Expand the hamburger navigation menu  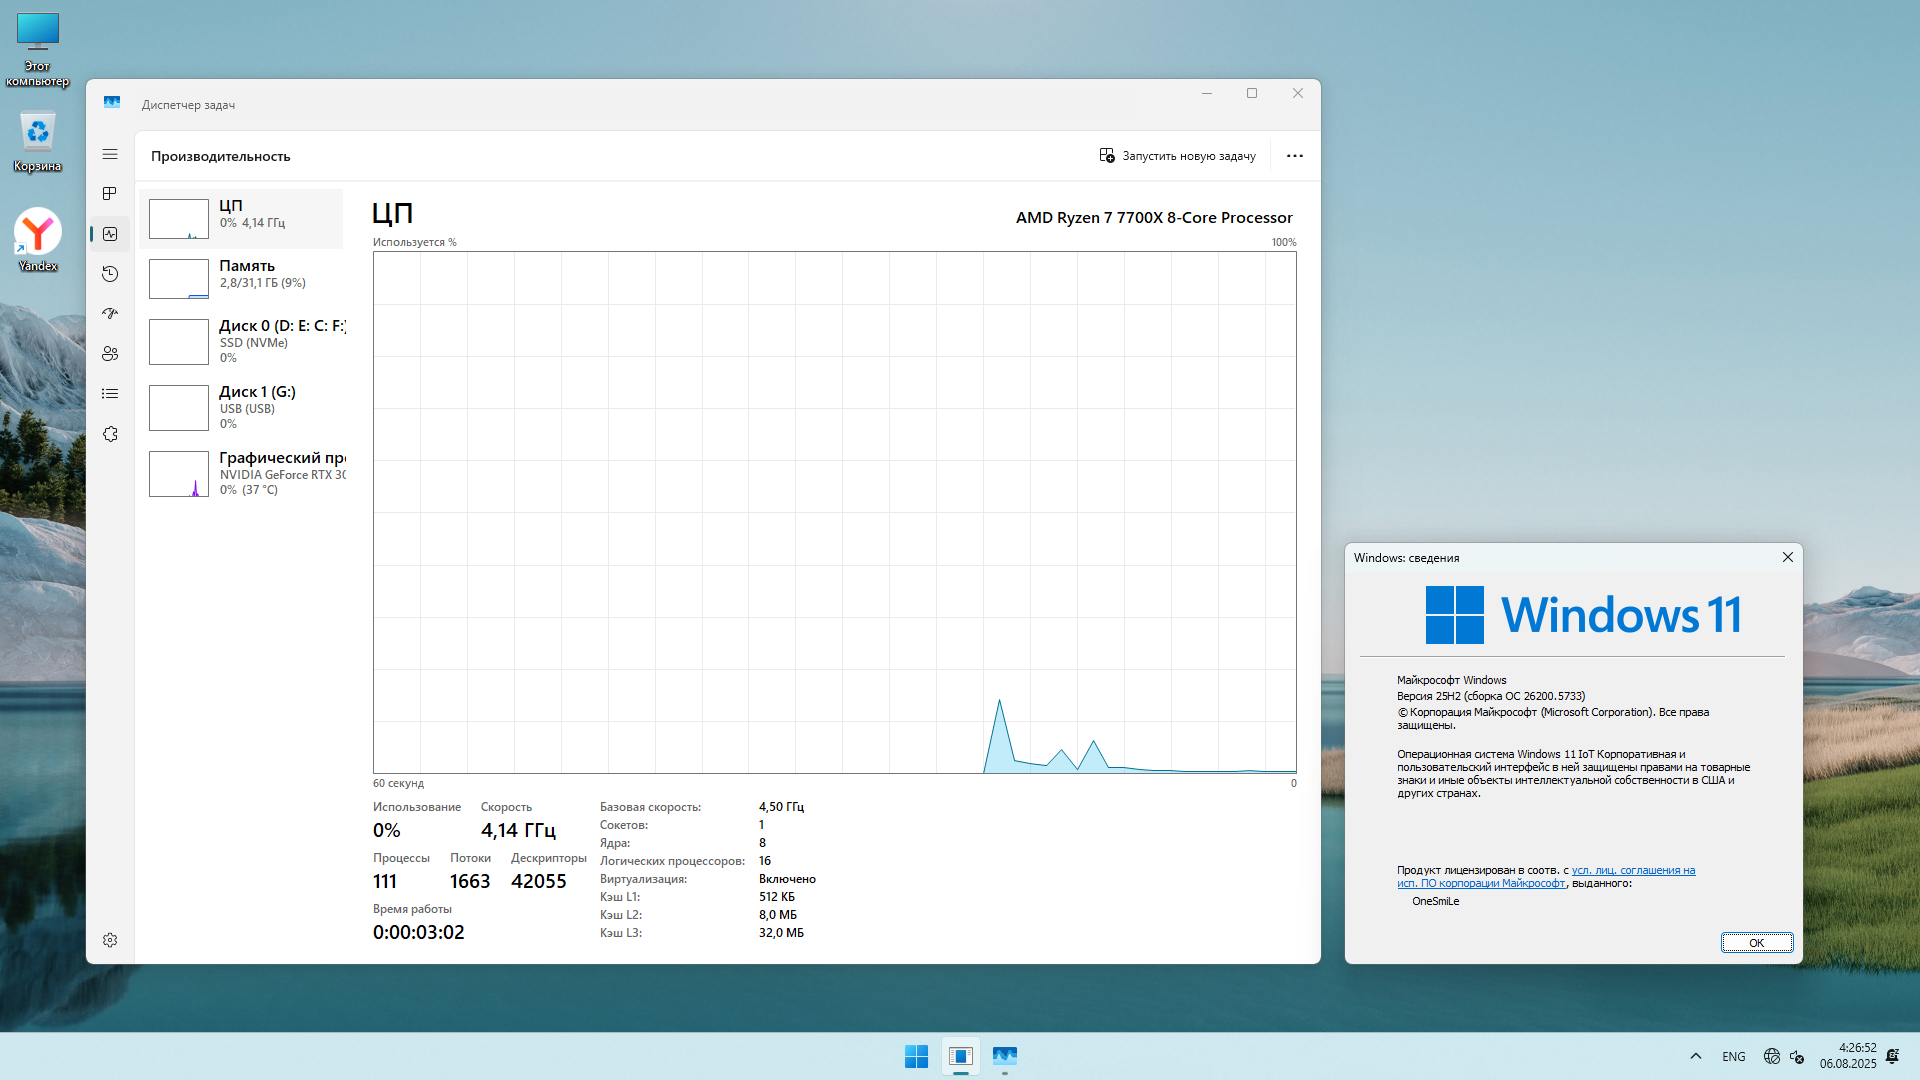coord(110,154)
